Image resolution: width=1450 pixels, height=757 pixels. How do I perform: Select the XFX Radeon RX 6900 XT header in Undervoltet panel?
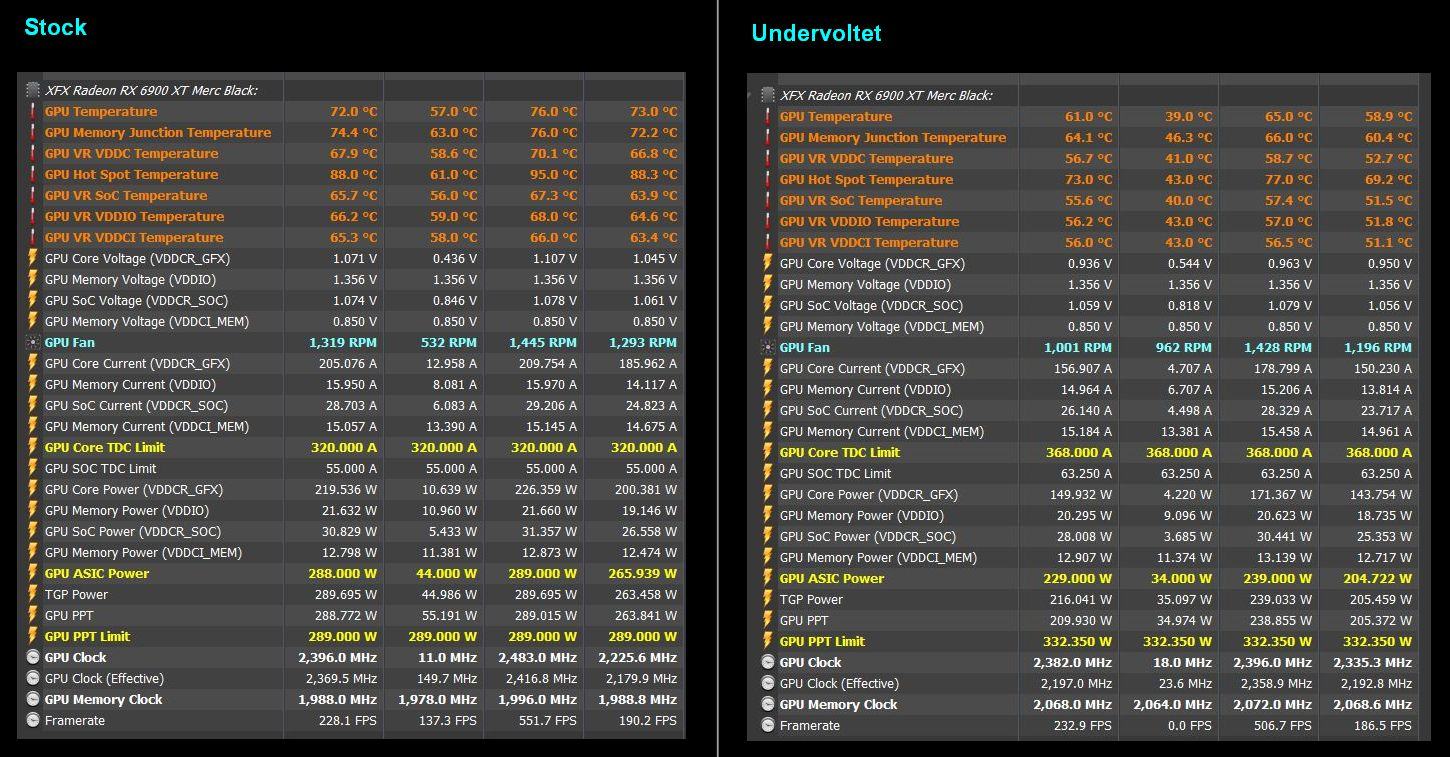(x=886, y=95)
